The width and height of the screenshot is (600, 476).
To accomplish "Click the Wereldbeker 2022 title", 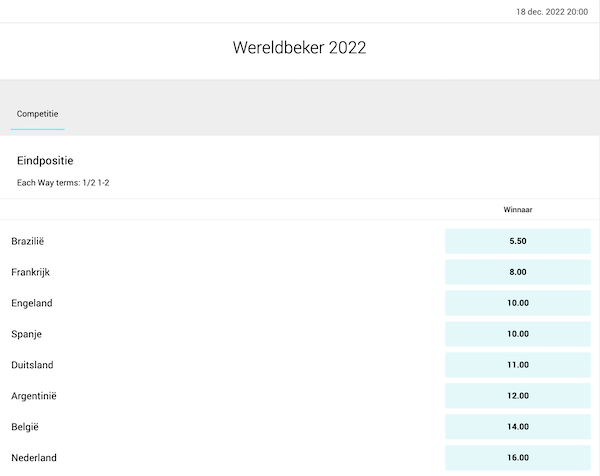I will tap(300, 48).
